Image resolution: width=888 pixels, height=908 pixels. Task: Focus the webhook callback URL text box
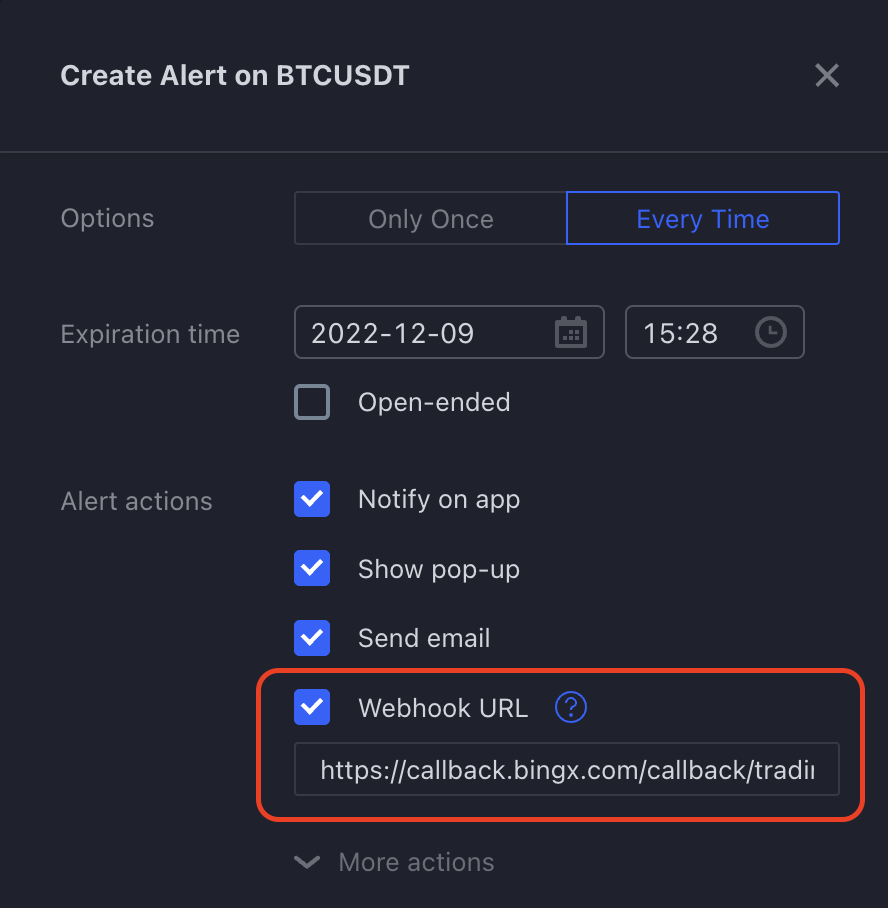tap(566, 770)
